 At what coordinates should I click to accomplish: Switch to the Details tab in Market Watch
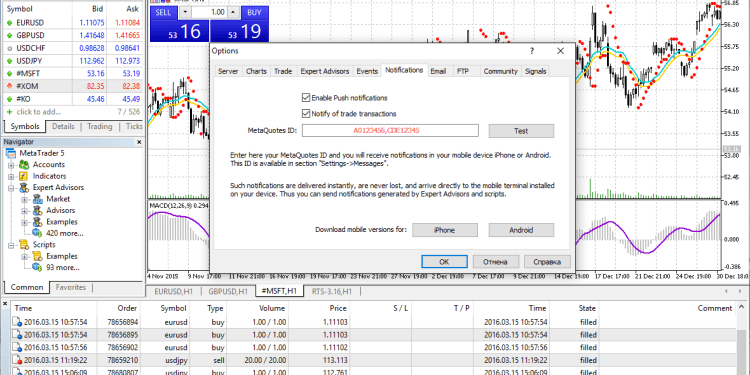point(63,127)
